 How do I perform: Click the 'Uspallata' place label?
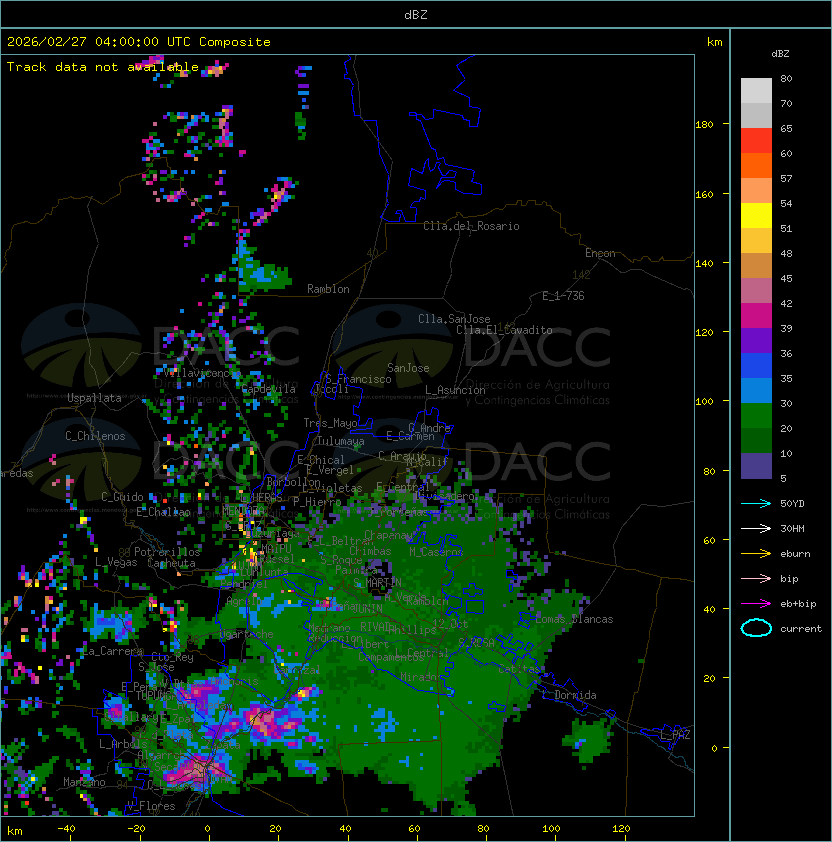(94, 398)
